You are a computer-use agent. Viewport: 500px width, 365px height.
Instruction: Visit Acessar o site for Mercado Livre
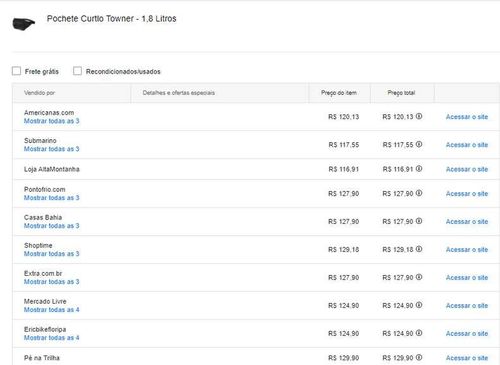(467, 306)
